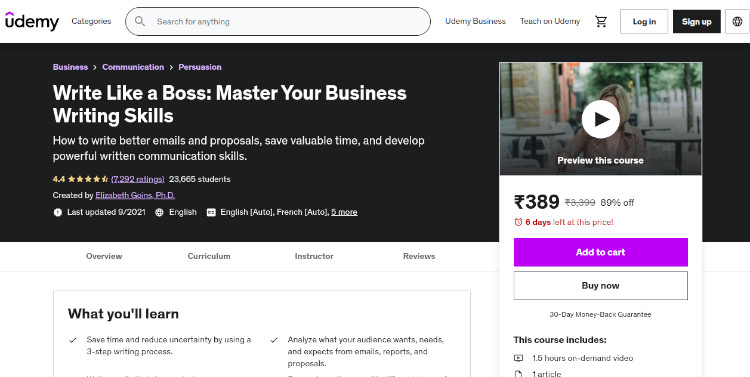The image size is (750, 377).
Task: Switch to the Instructor tab
Action: tap(314, 256)
